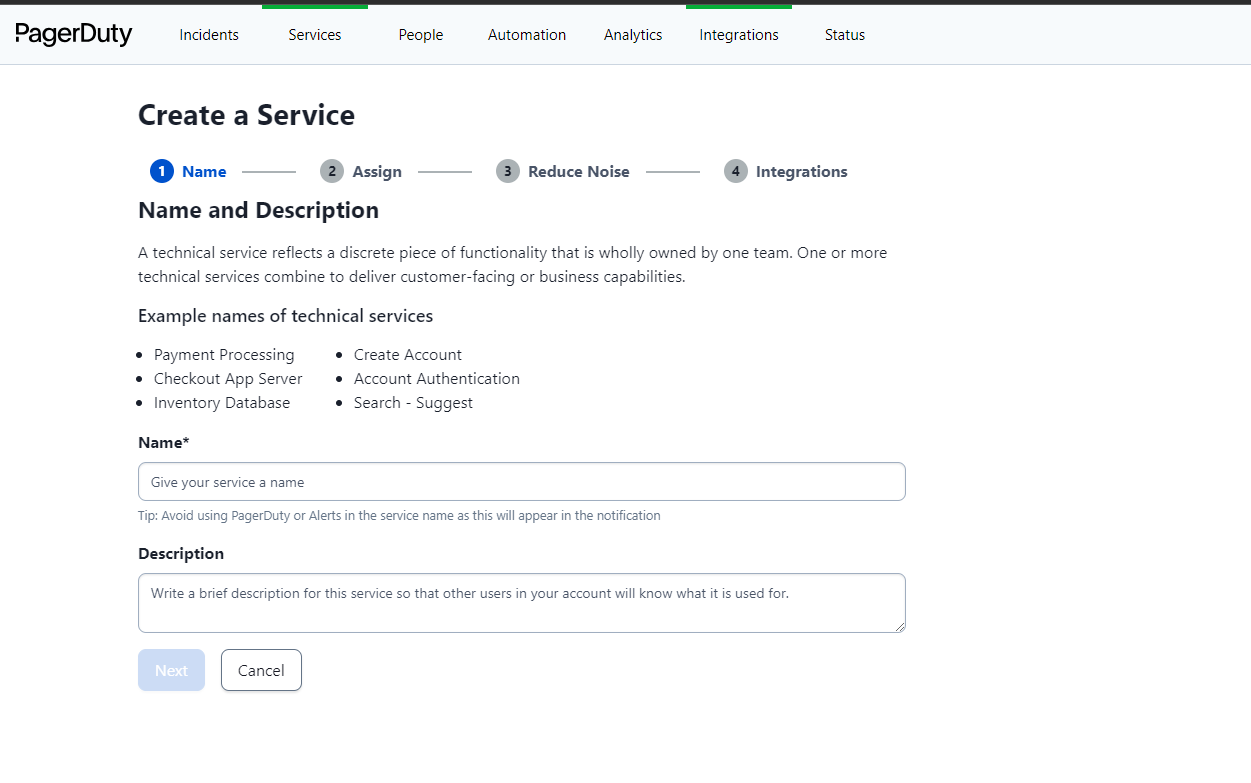The width and height of the screenshot is (1251, 783).
Task: Open the Incidents menu
Action: tap(209, 35)
